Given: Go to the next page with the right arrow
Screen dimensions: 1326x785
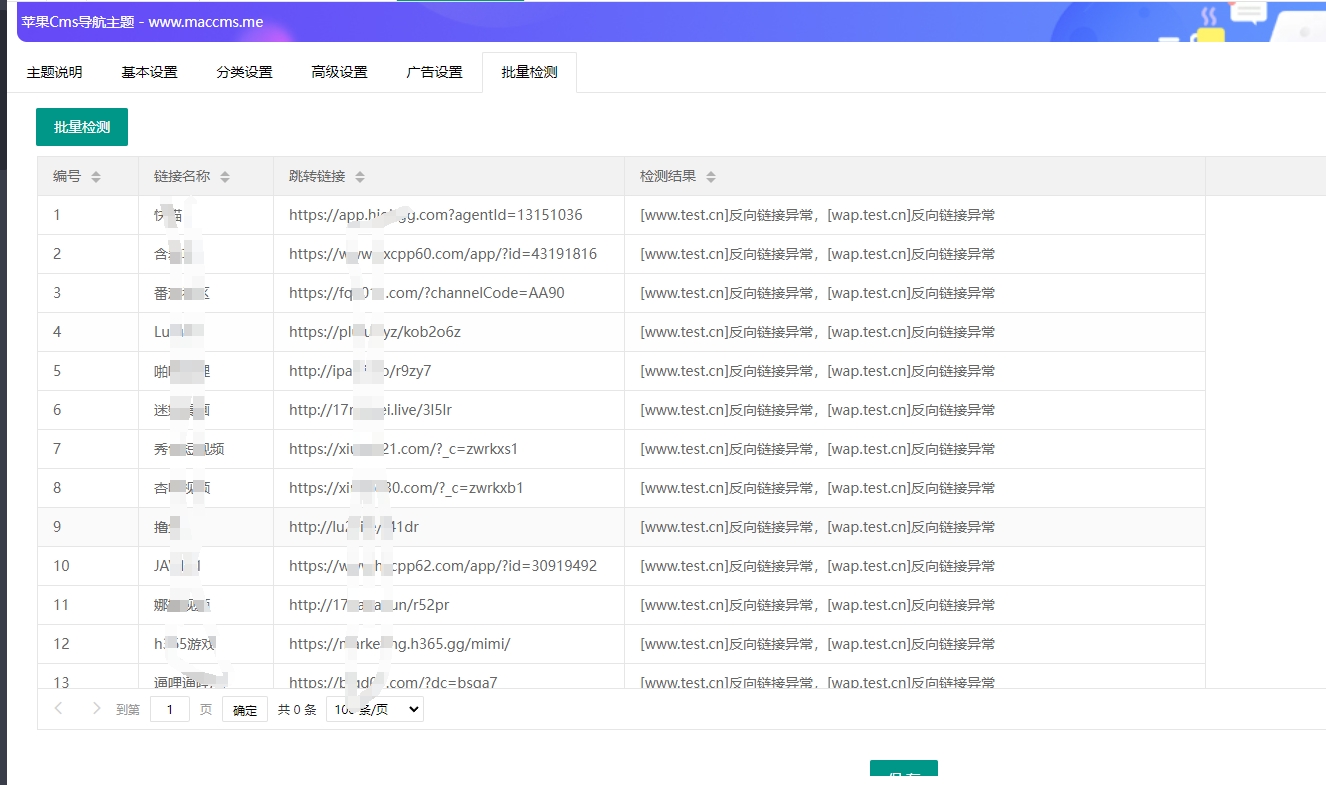Looking at the screenshot, I should pos(96,708).
